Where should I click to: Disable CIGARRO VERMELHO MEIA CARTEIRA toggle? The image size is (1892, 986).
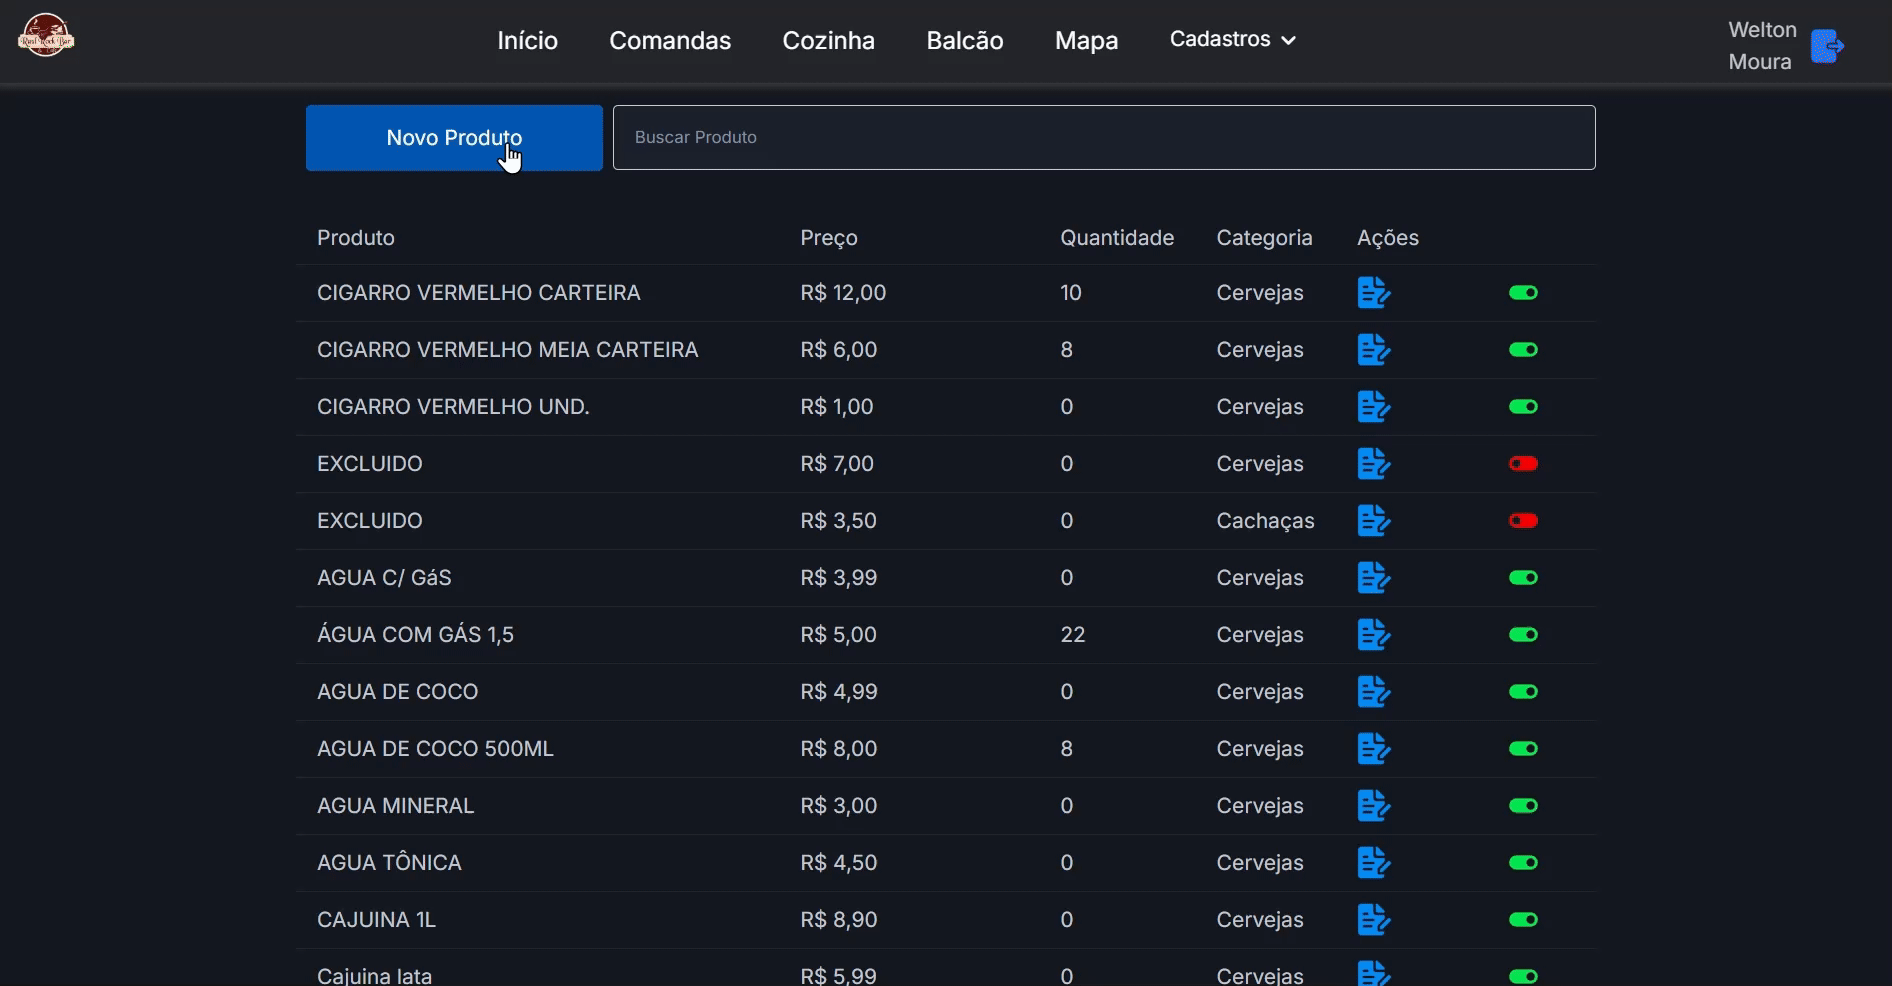(x=1523, y=350)
